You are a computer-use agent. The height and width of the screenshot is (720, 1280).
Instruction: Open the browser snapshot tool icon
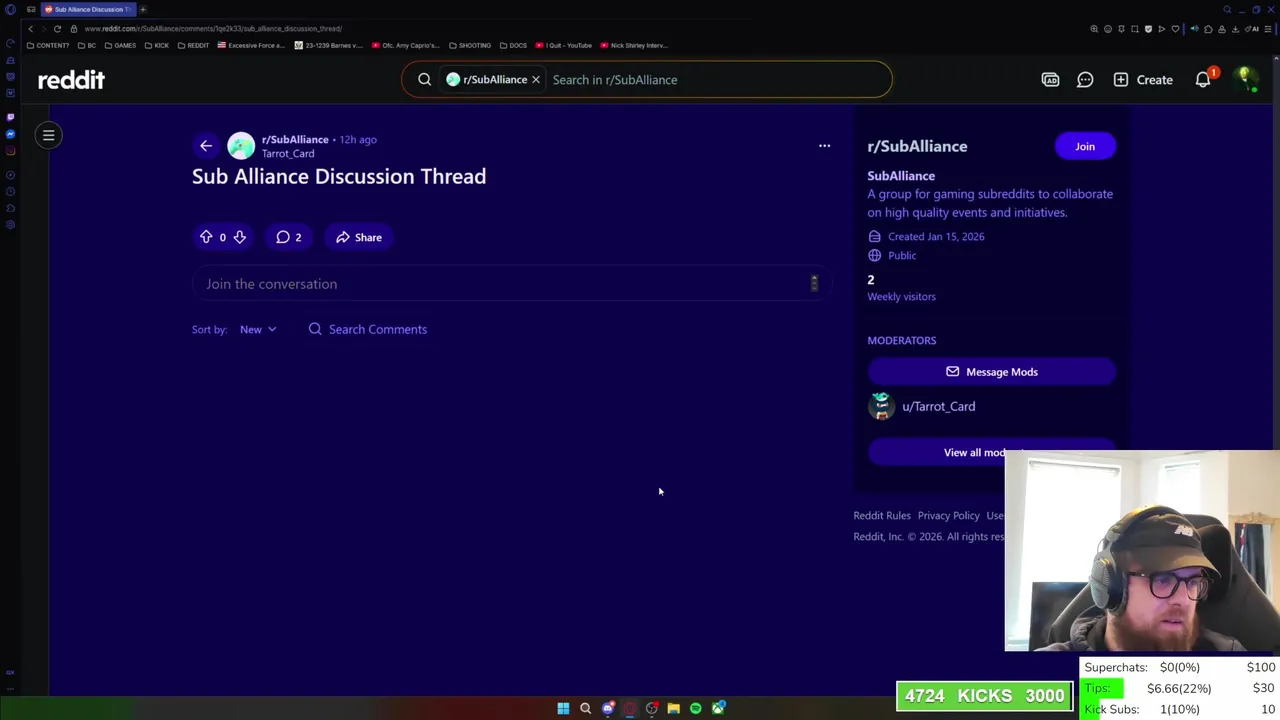point(1135,29)
